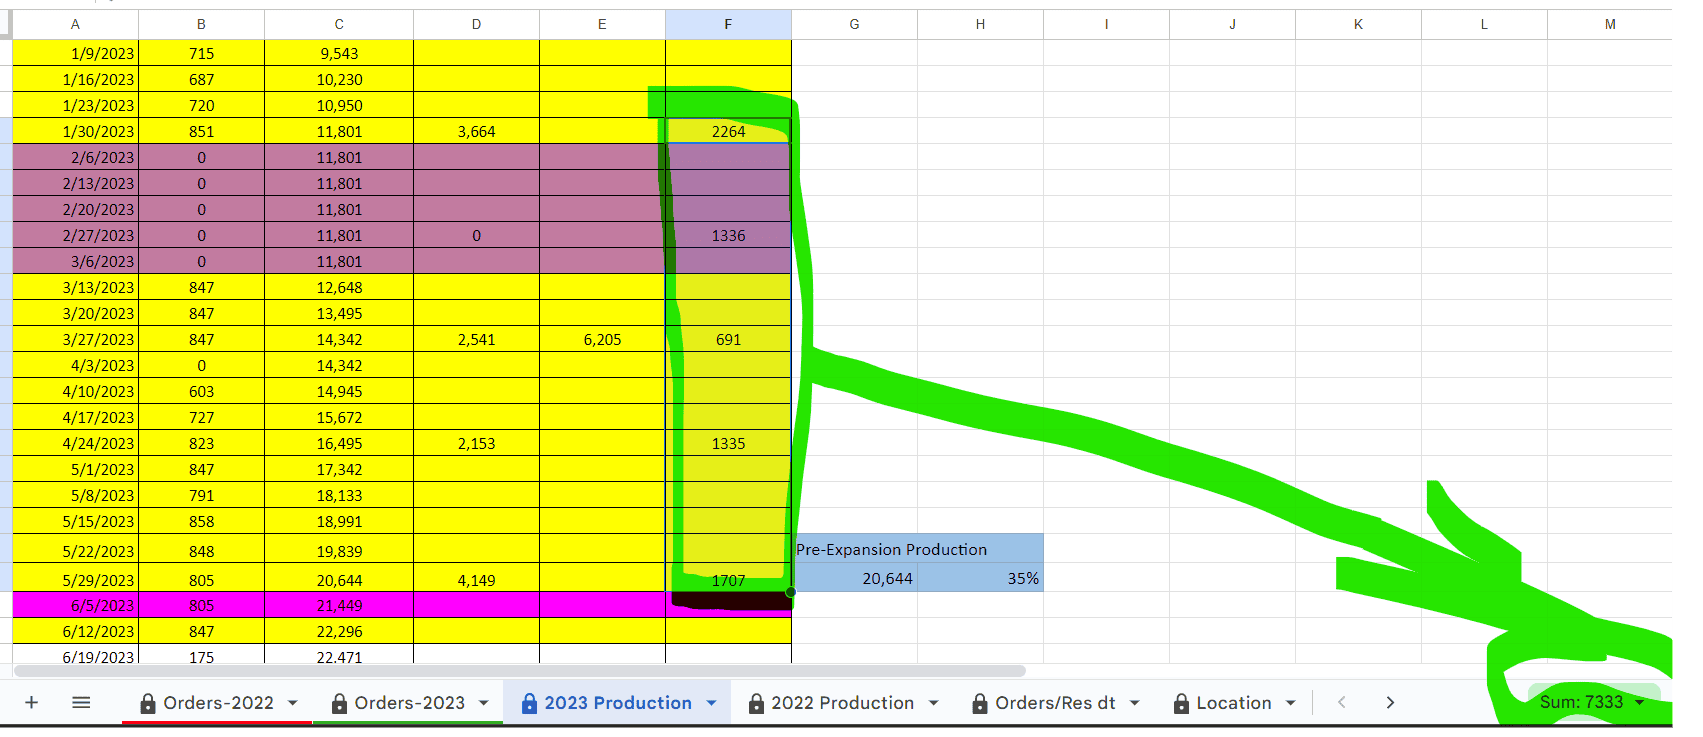Select the column F header
The height and width of the screenshot is (737, 1703).
coord(728,24)
